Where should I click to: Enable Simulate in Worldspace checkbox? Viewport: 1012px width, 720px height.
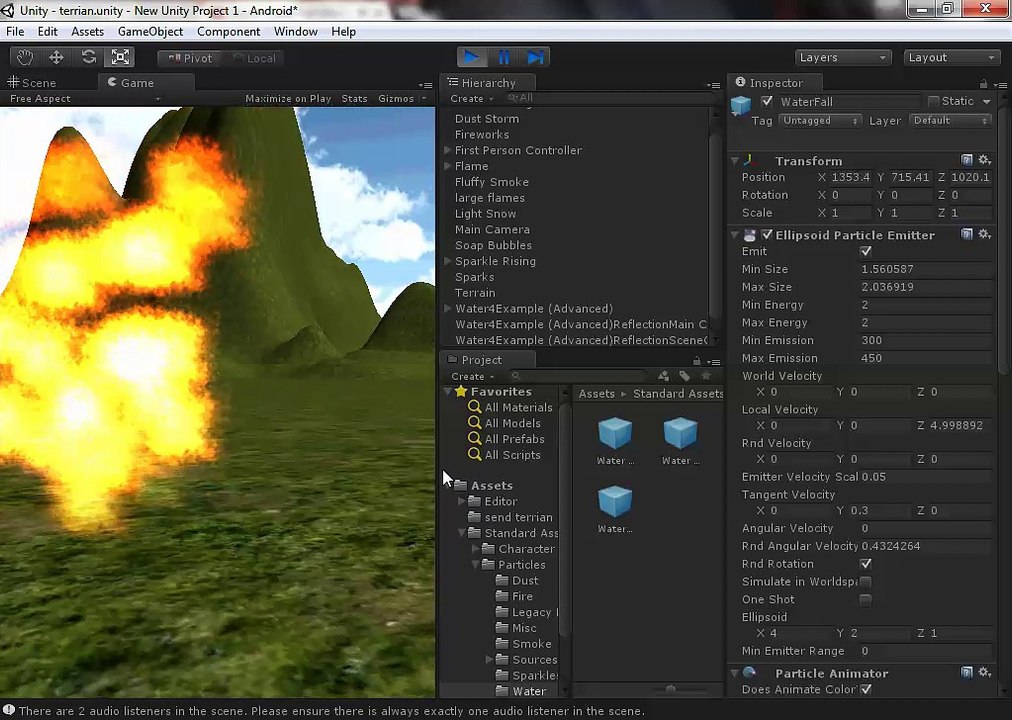(x=865, y=582)
